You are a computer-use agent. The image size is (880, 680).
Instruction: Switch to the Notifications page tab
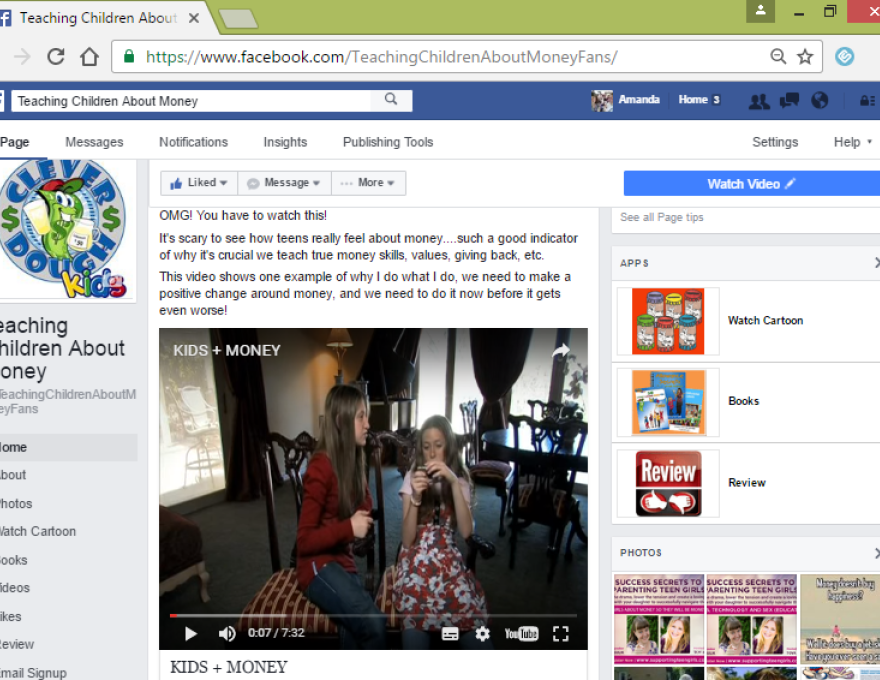tap(194, 142)
